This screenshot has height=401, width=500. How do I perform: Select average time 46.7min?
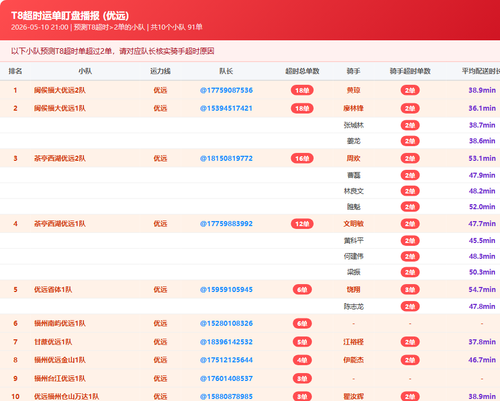point(482,360)
